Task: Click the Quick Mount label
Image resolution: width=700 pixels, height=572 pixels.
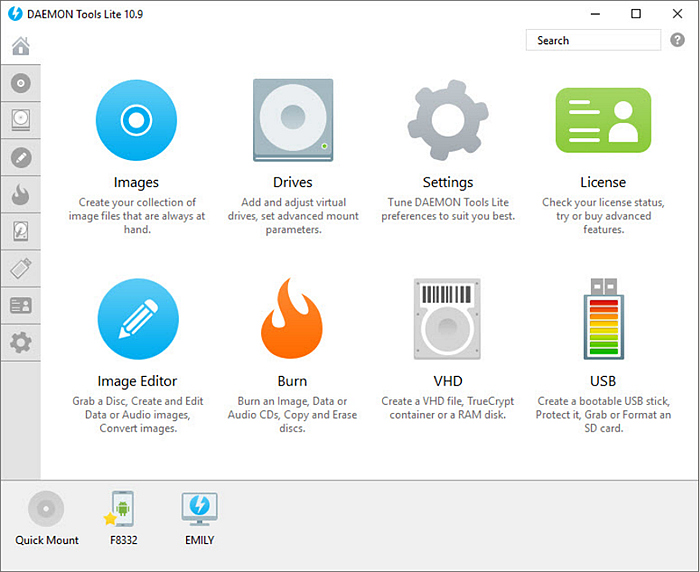Action: (47, 540)
